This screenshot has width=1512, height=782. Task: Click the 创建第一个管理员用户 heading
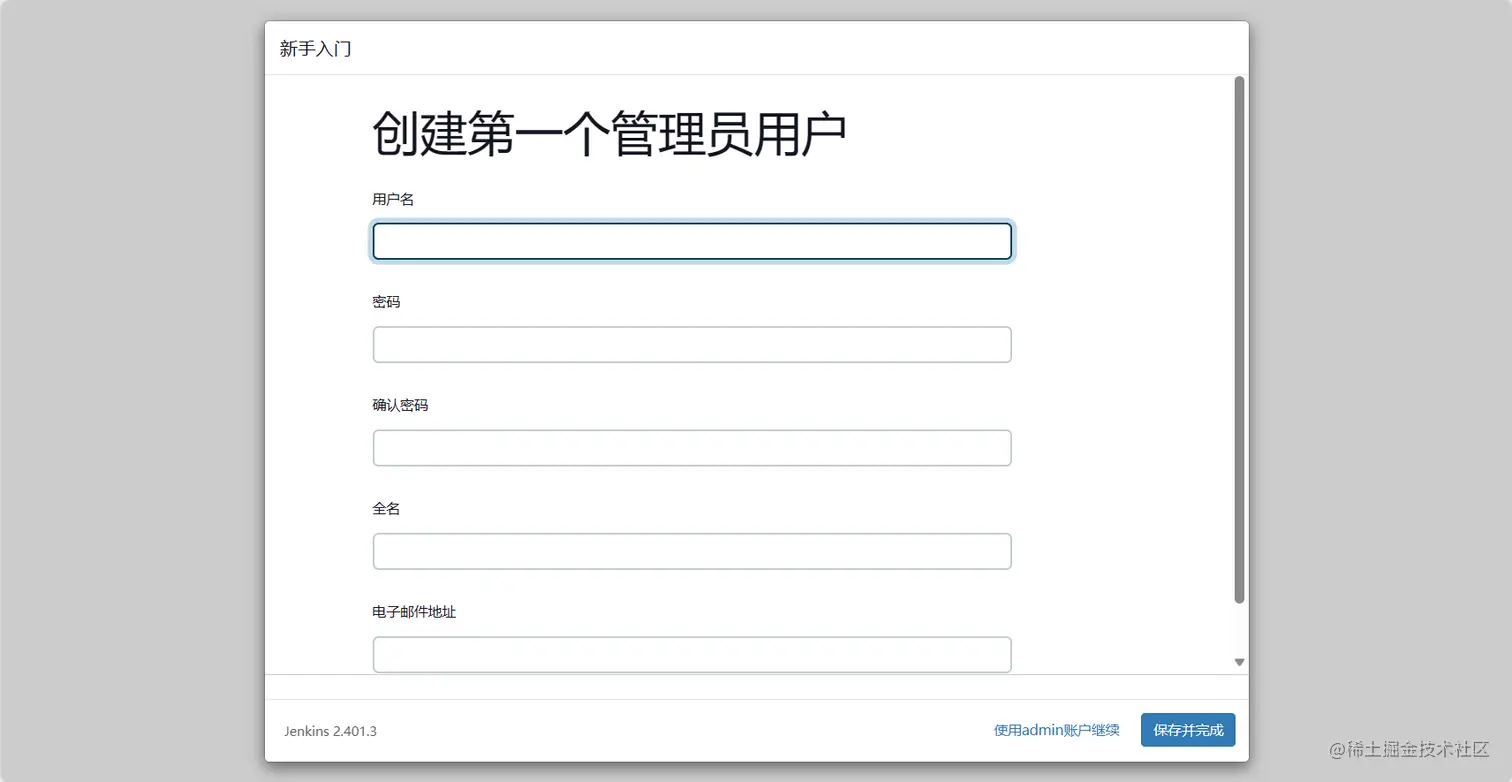click(610, 134)
